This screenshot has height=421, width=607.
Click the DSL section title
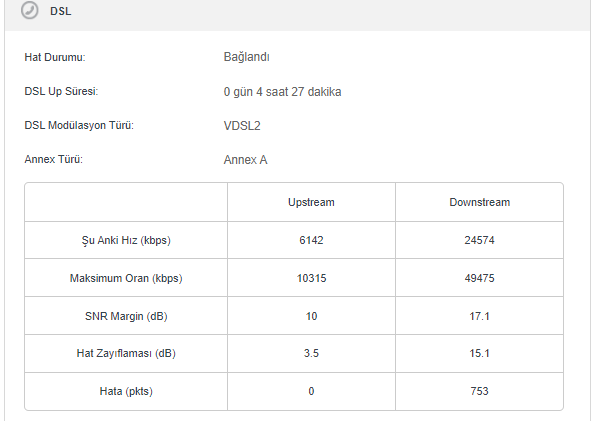pyautogui.click(x=60, y=13)
